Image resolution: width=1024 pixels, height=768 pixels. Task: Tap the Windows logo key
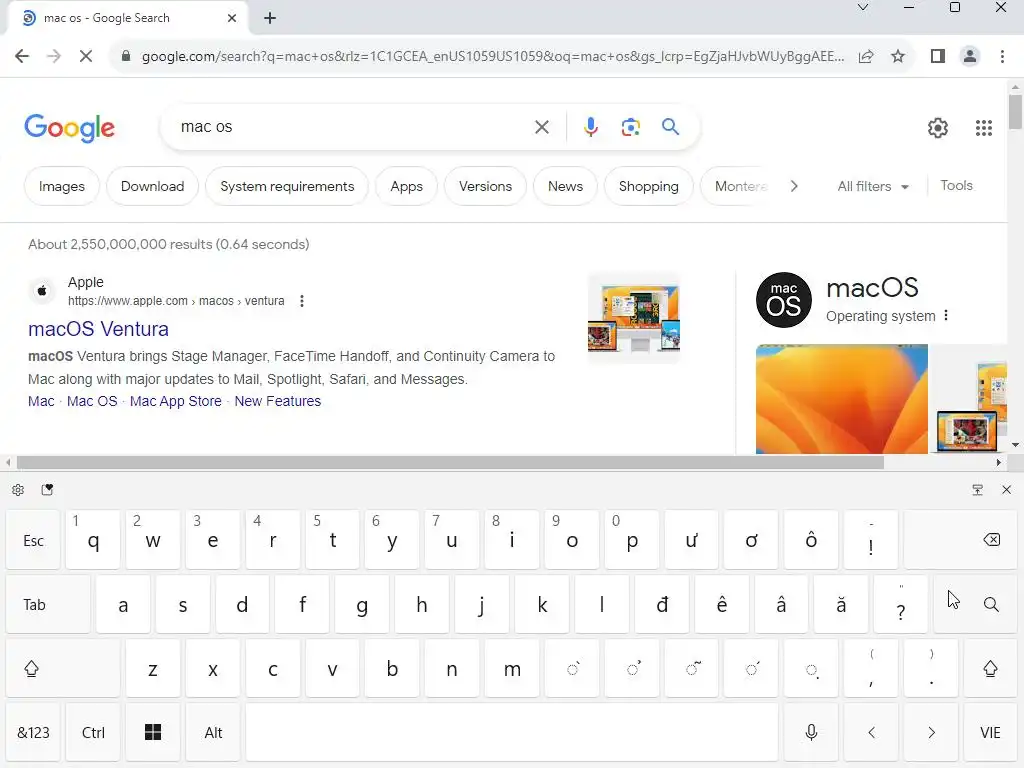point(153,732)
